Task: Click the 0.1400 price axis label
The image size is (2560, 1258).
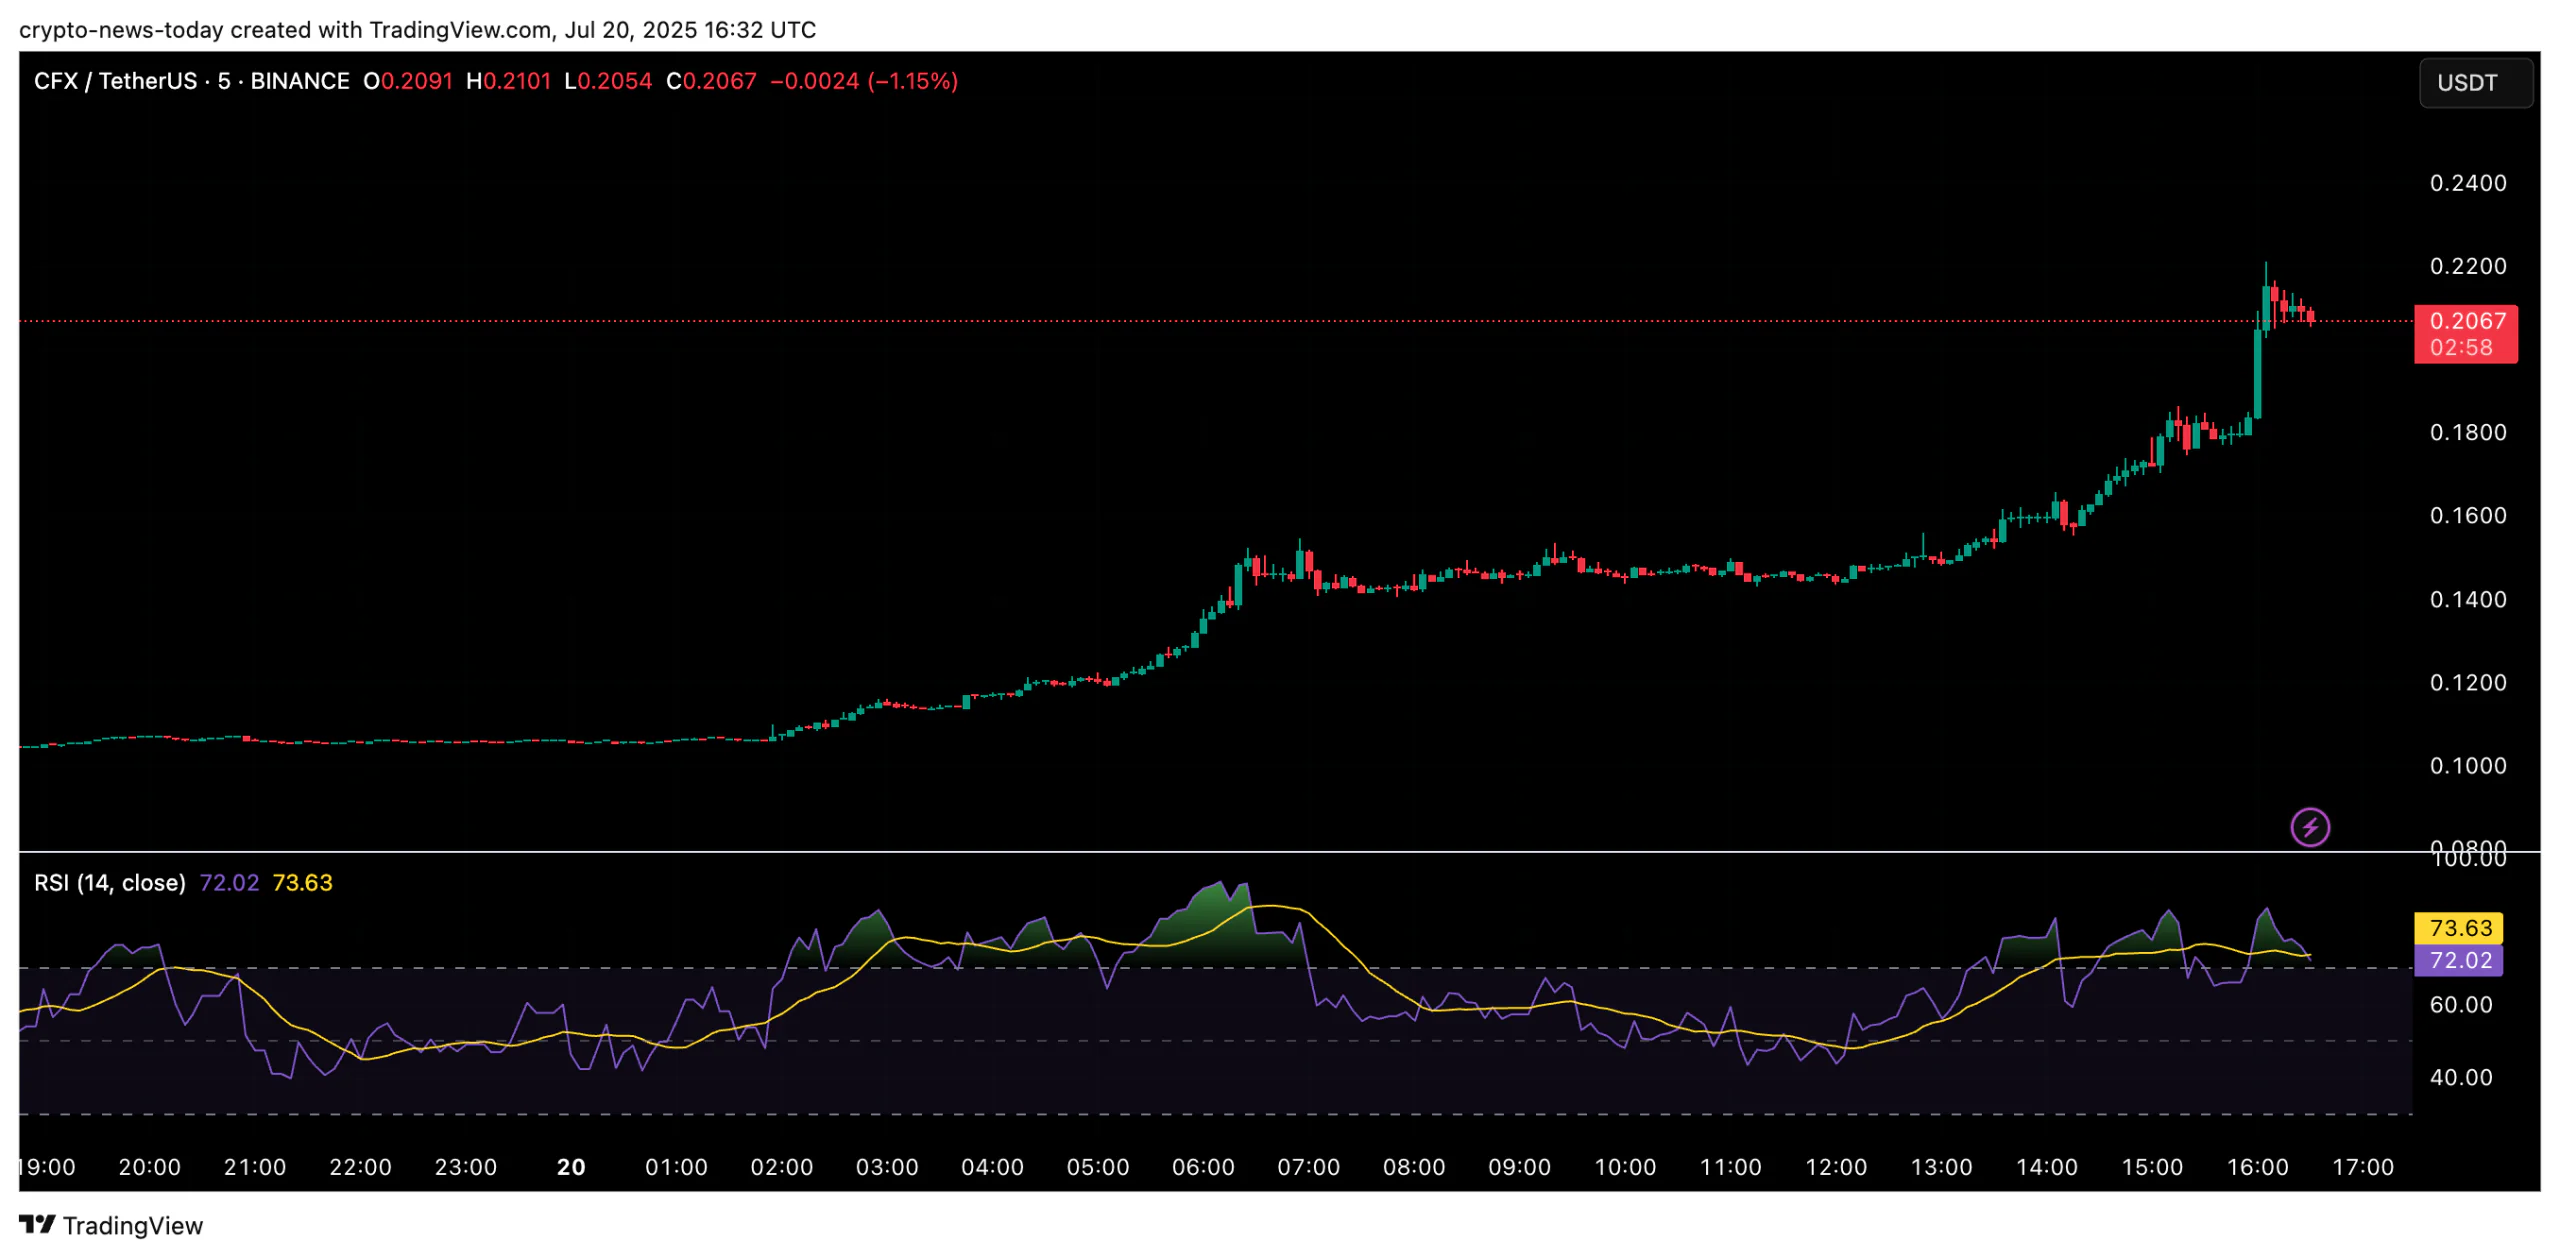Action: tap(2467, 599)
